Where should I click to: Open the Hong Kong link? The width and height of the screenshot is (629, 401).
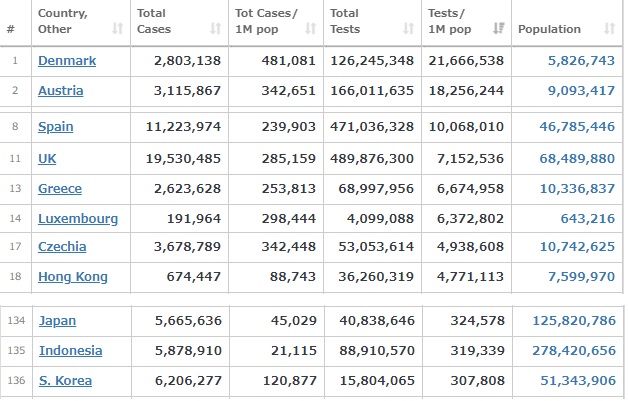[x=72, y=277]
